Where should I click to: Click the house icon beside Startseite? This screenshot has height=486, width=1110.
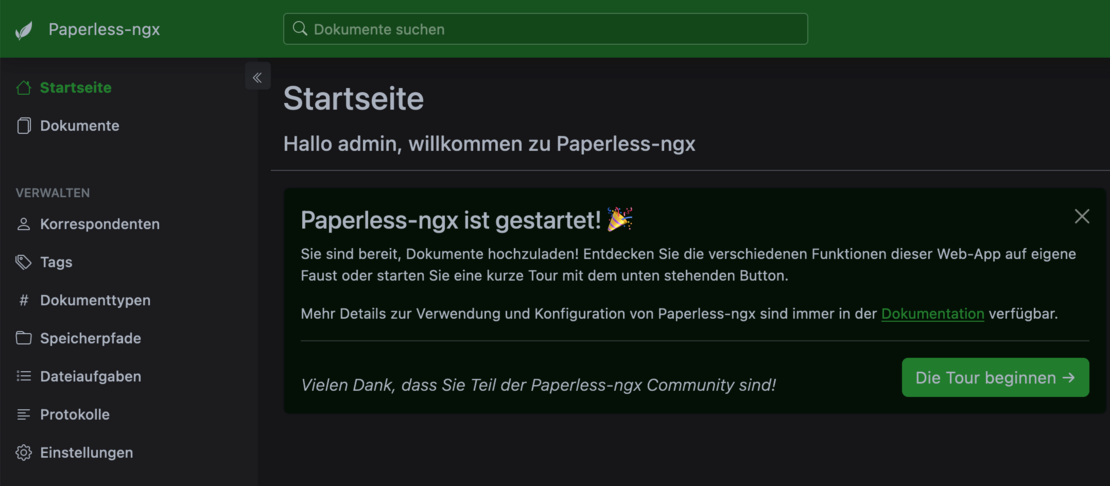(24, 88)
